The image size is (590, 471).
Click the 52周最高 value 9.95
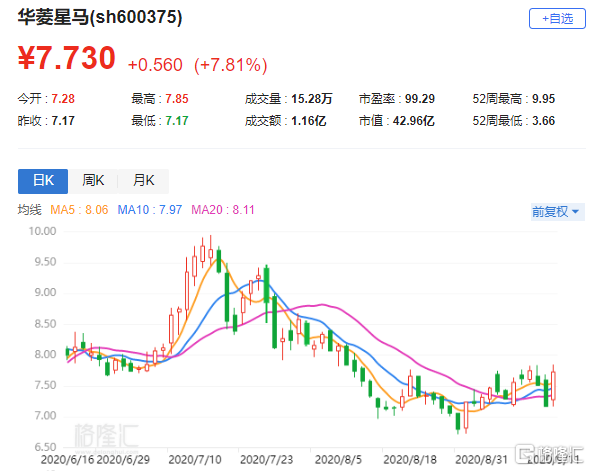tap(543, 99)
